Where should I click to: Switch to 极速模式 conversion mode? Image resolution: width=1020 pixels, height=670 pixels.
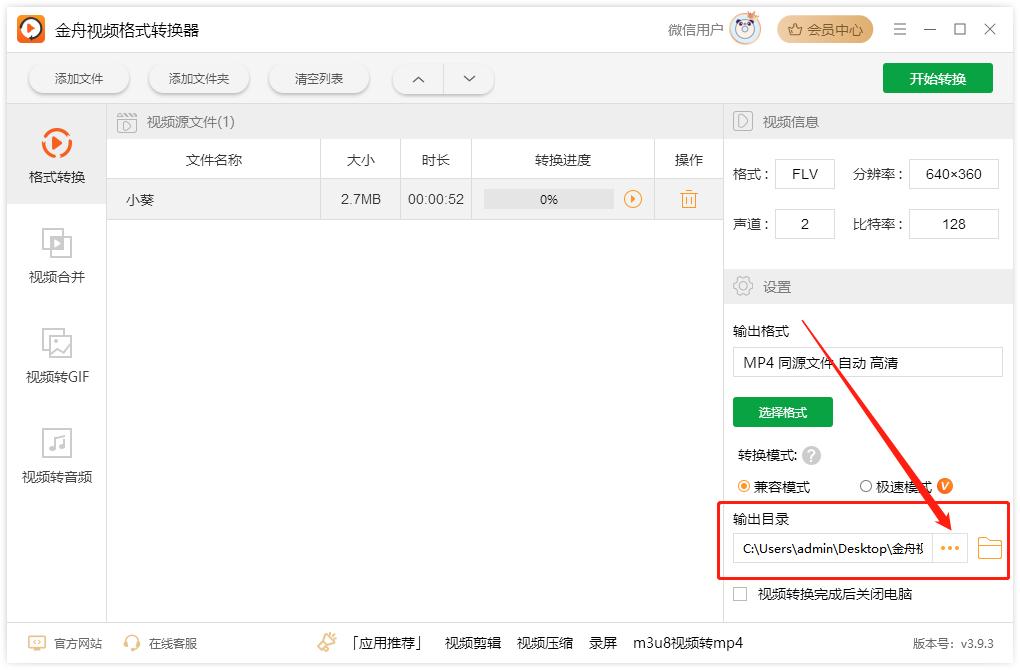(865, 485)
